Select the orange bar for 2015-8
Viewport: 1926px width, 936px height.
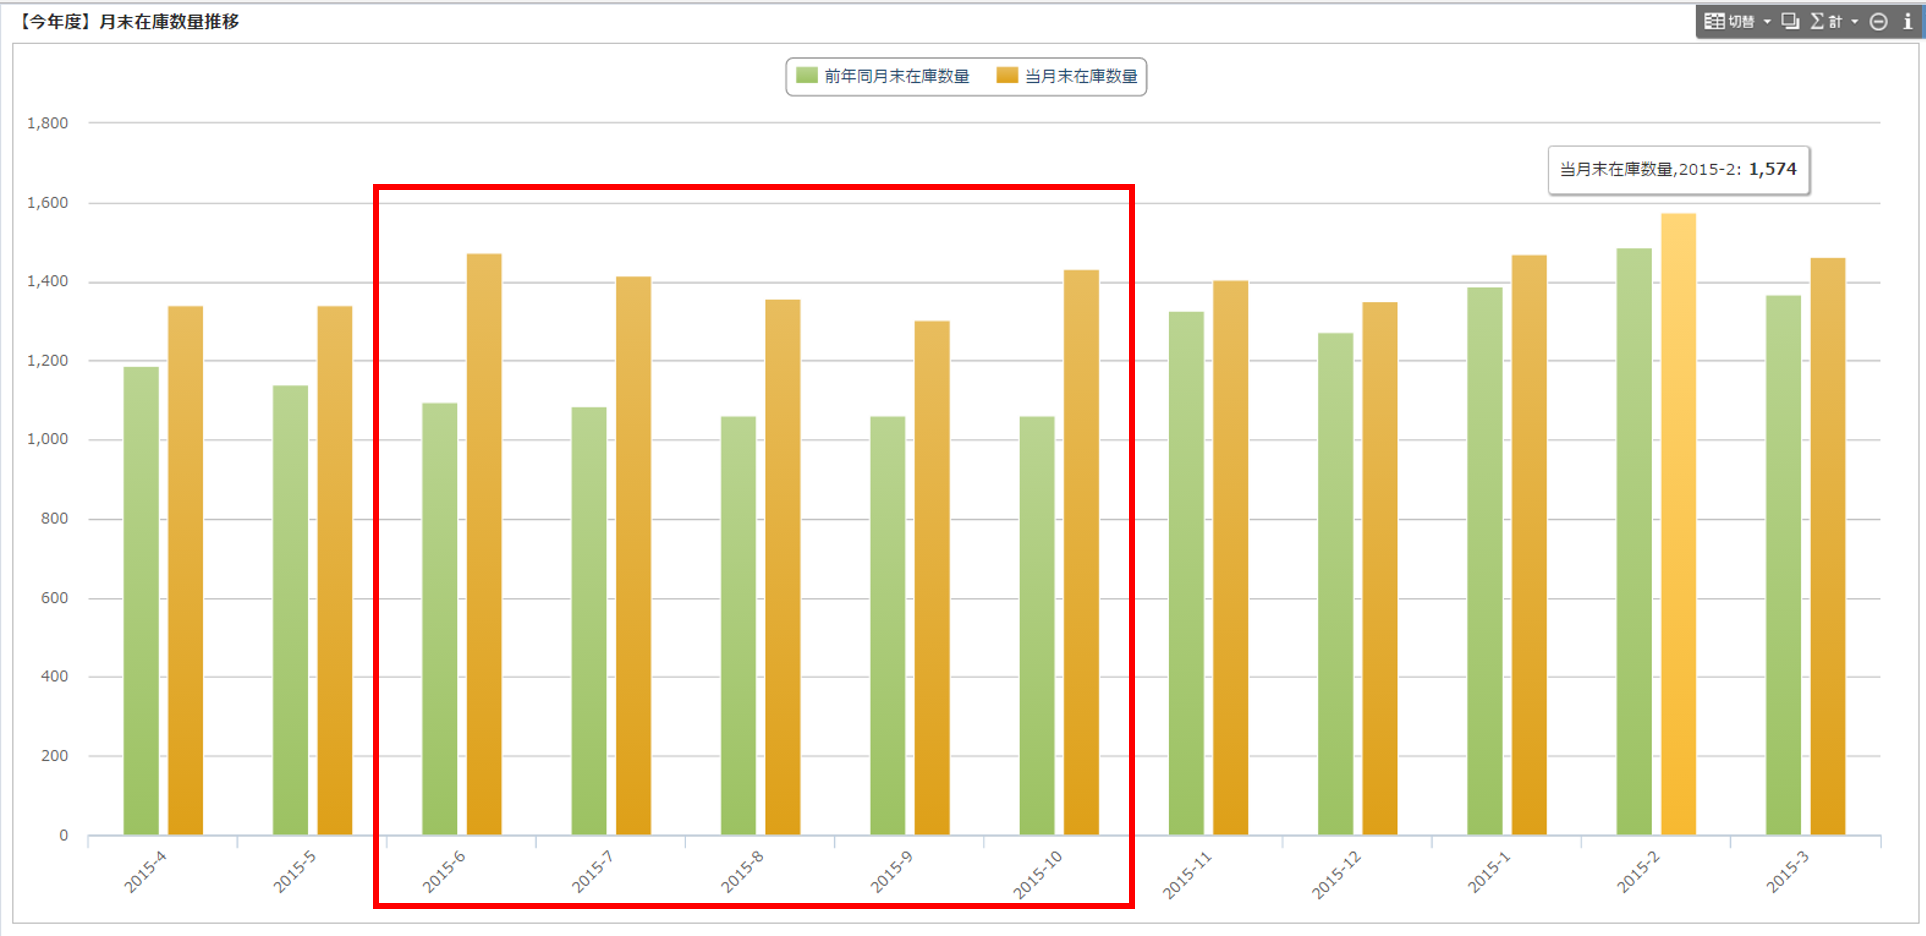783,567
